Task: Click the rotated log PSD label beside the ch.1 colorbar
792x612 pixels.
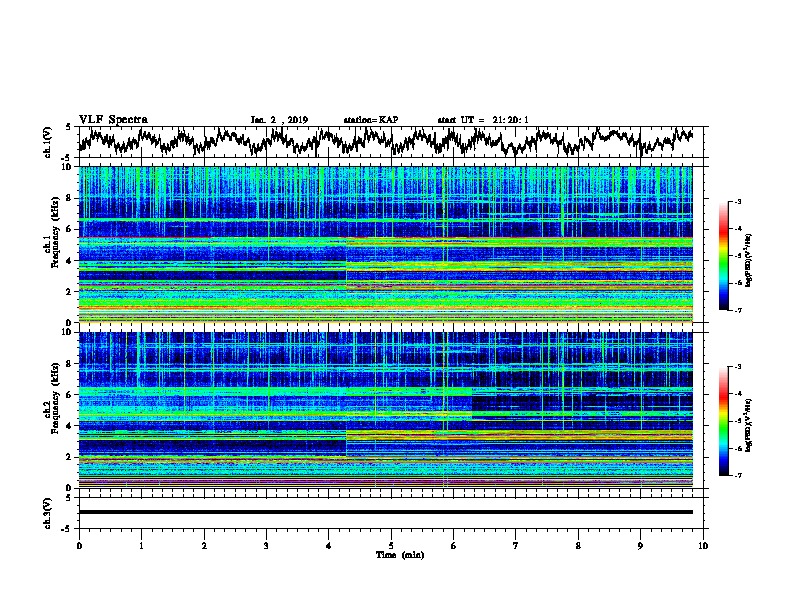Action: [x=749, y=260]
